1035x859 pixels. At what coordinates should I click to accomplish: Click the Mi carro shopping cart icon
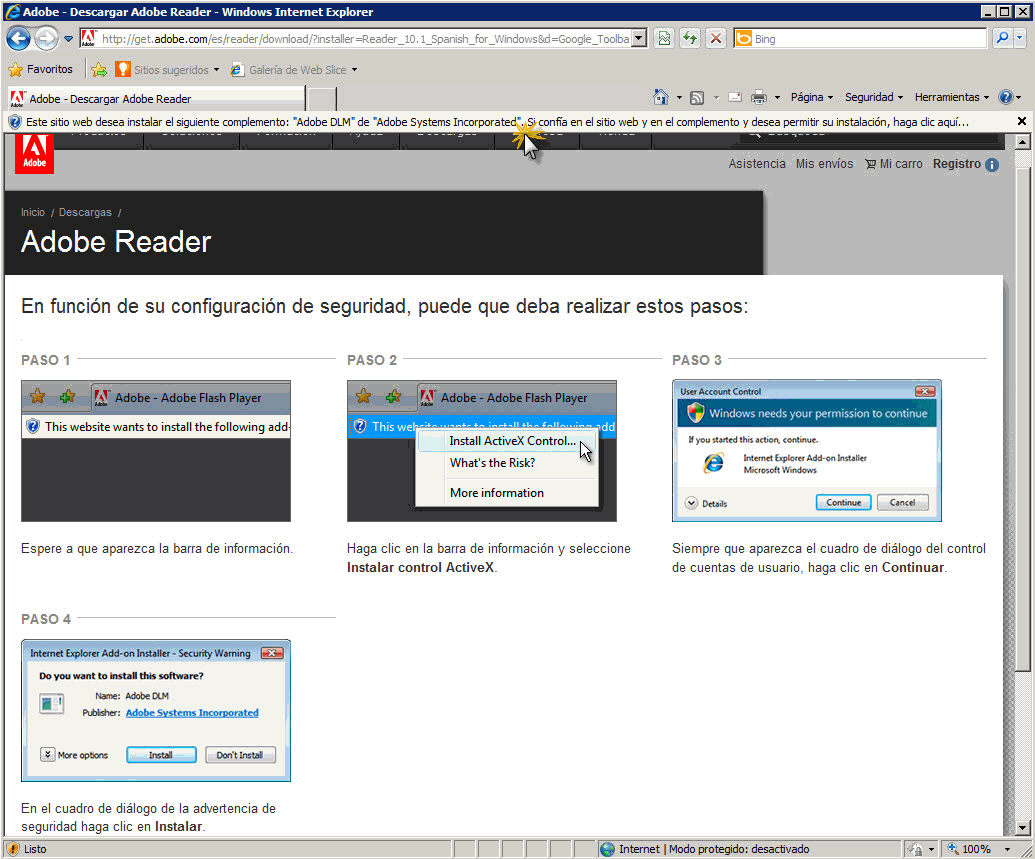point(871,164)
